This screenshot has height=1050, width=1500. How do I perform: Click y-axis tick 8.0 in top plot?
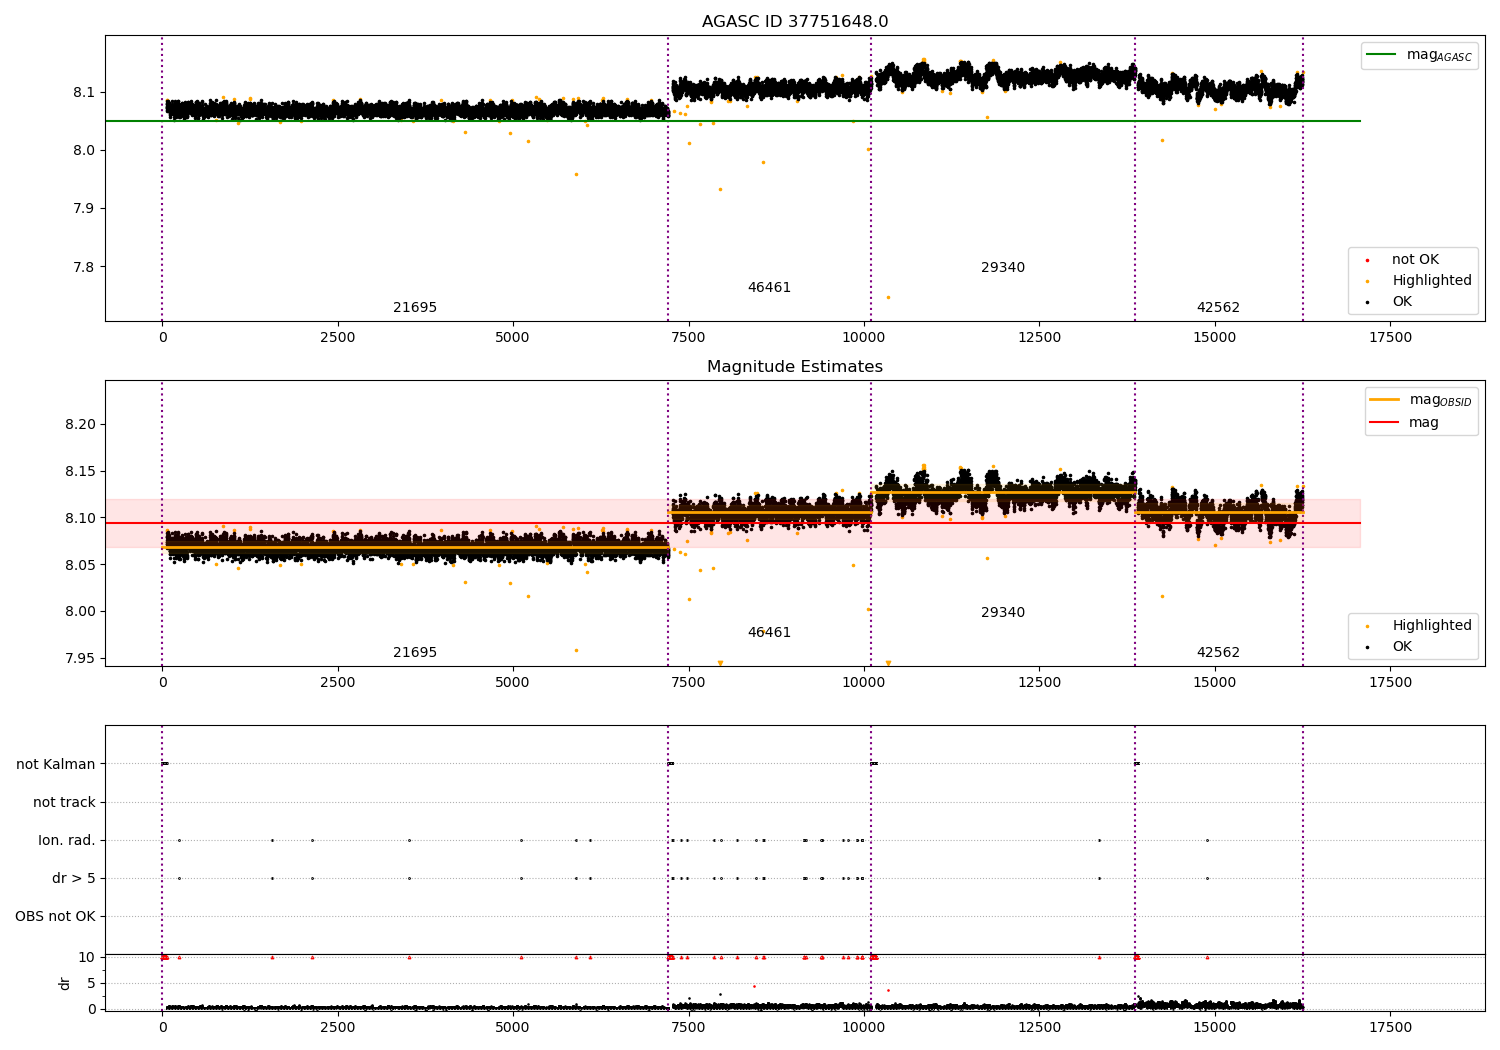pos(82,151)
